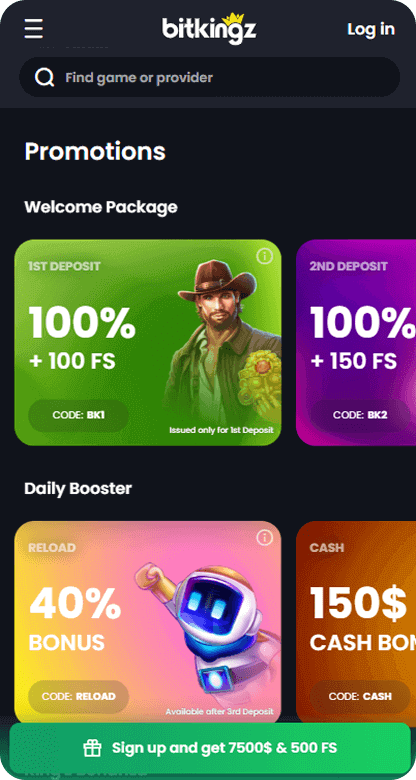Screen dimensions: 416x780
Task: Open the 1st Deposit 100% bonus card
Action: [148, 343]
